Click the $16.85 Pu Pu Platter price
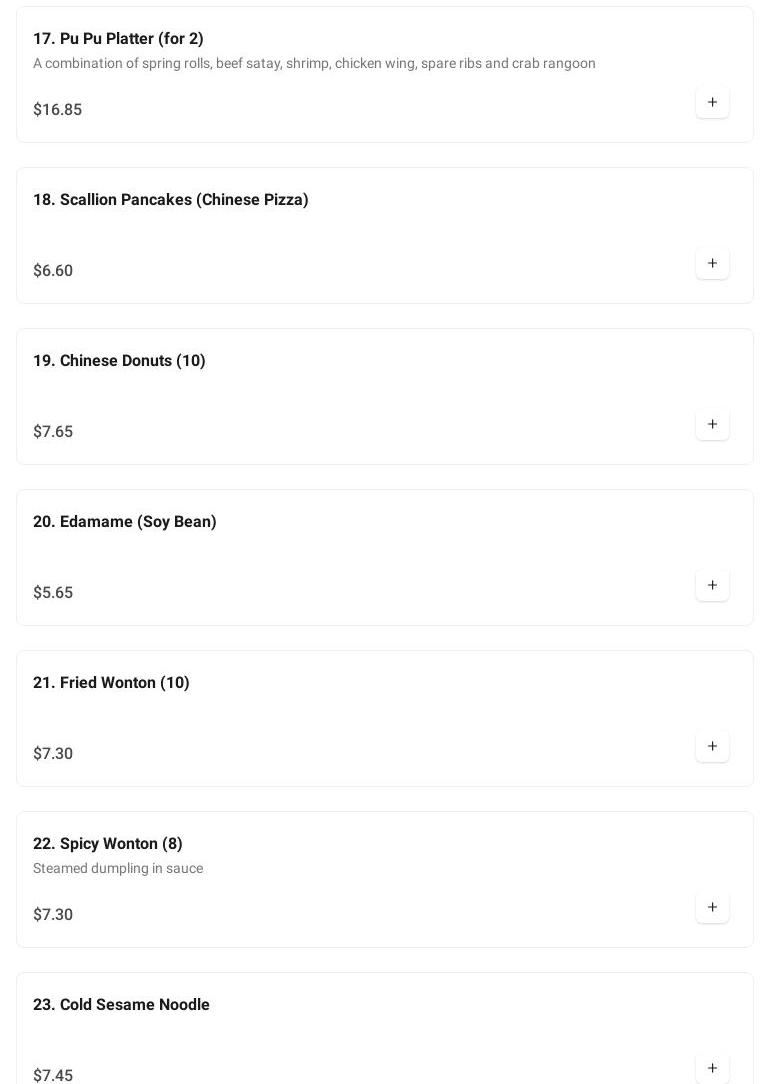770x1084 pixels. point(57,109)
